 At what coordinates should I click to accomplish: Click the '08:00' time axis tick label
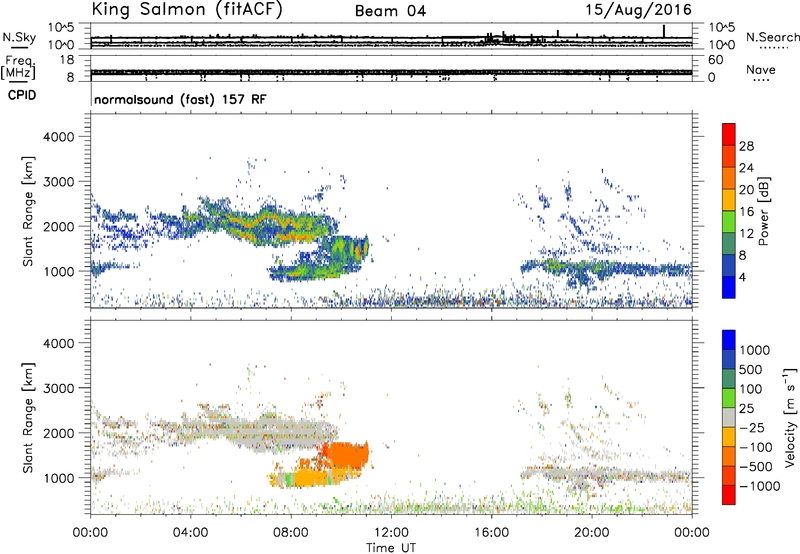pyautogui.click(x=291, y=533)
